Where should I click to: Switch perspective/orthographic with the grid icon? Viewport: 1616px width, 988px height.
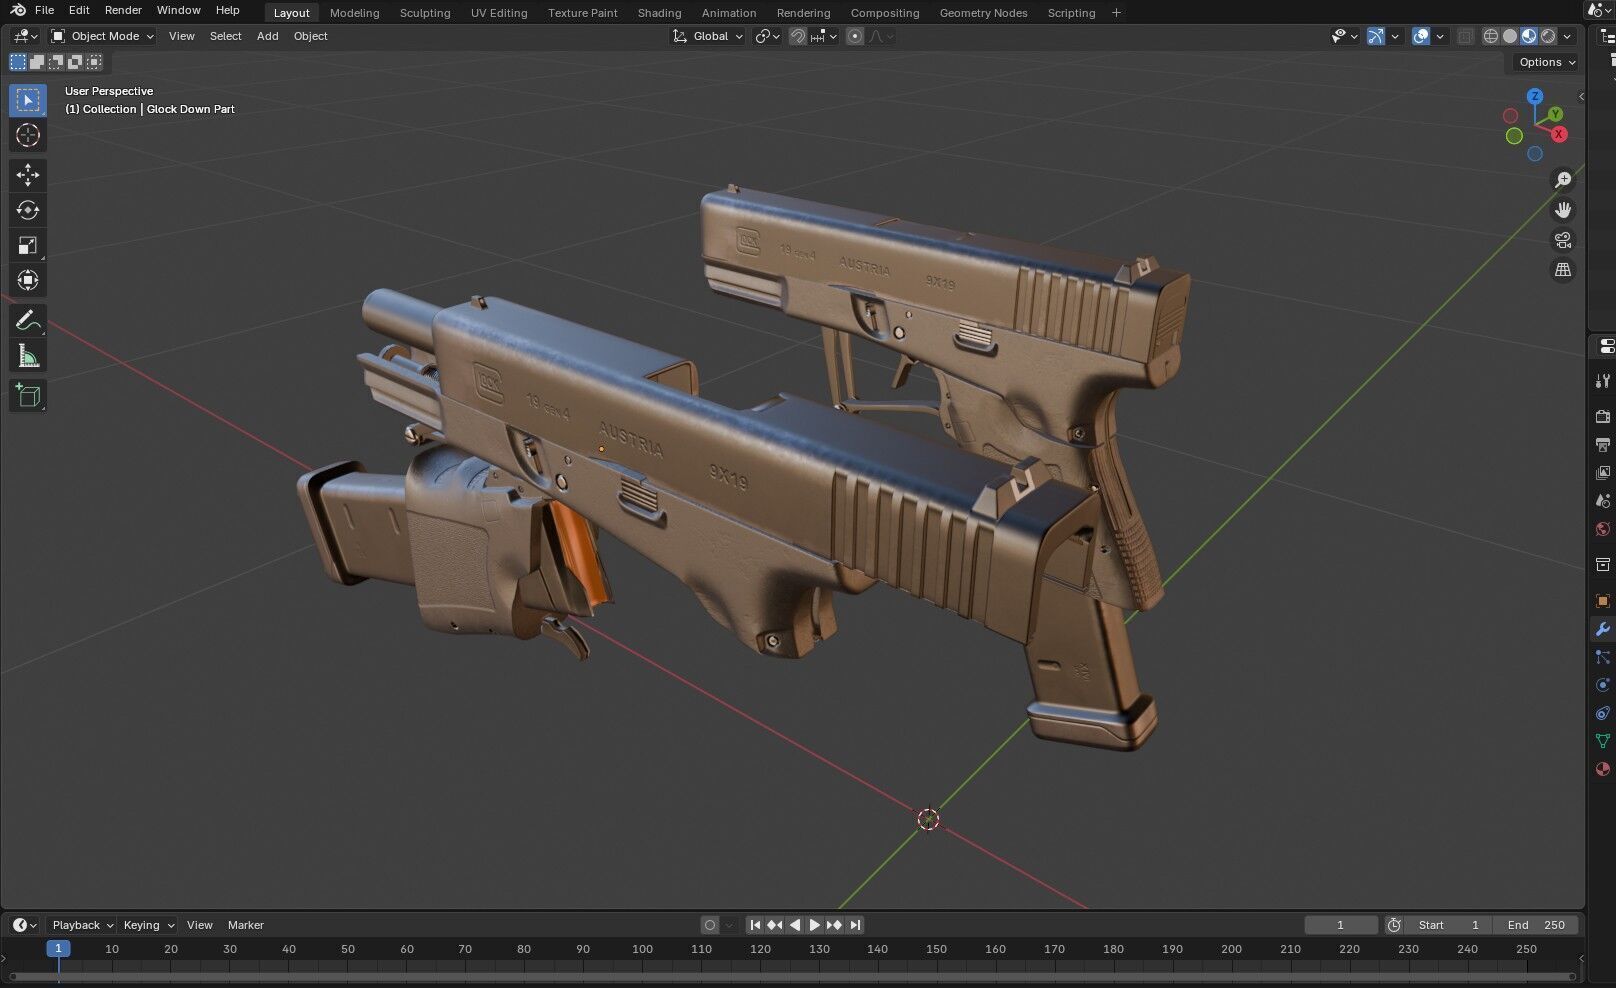click(1562, 270)
